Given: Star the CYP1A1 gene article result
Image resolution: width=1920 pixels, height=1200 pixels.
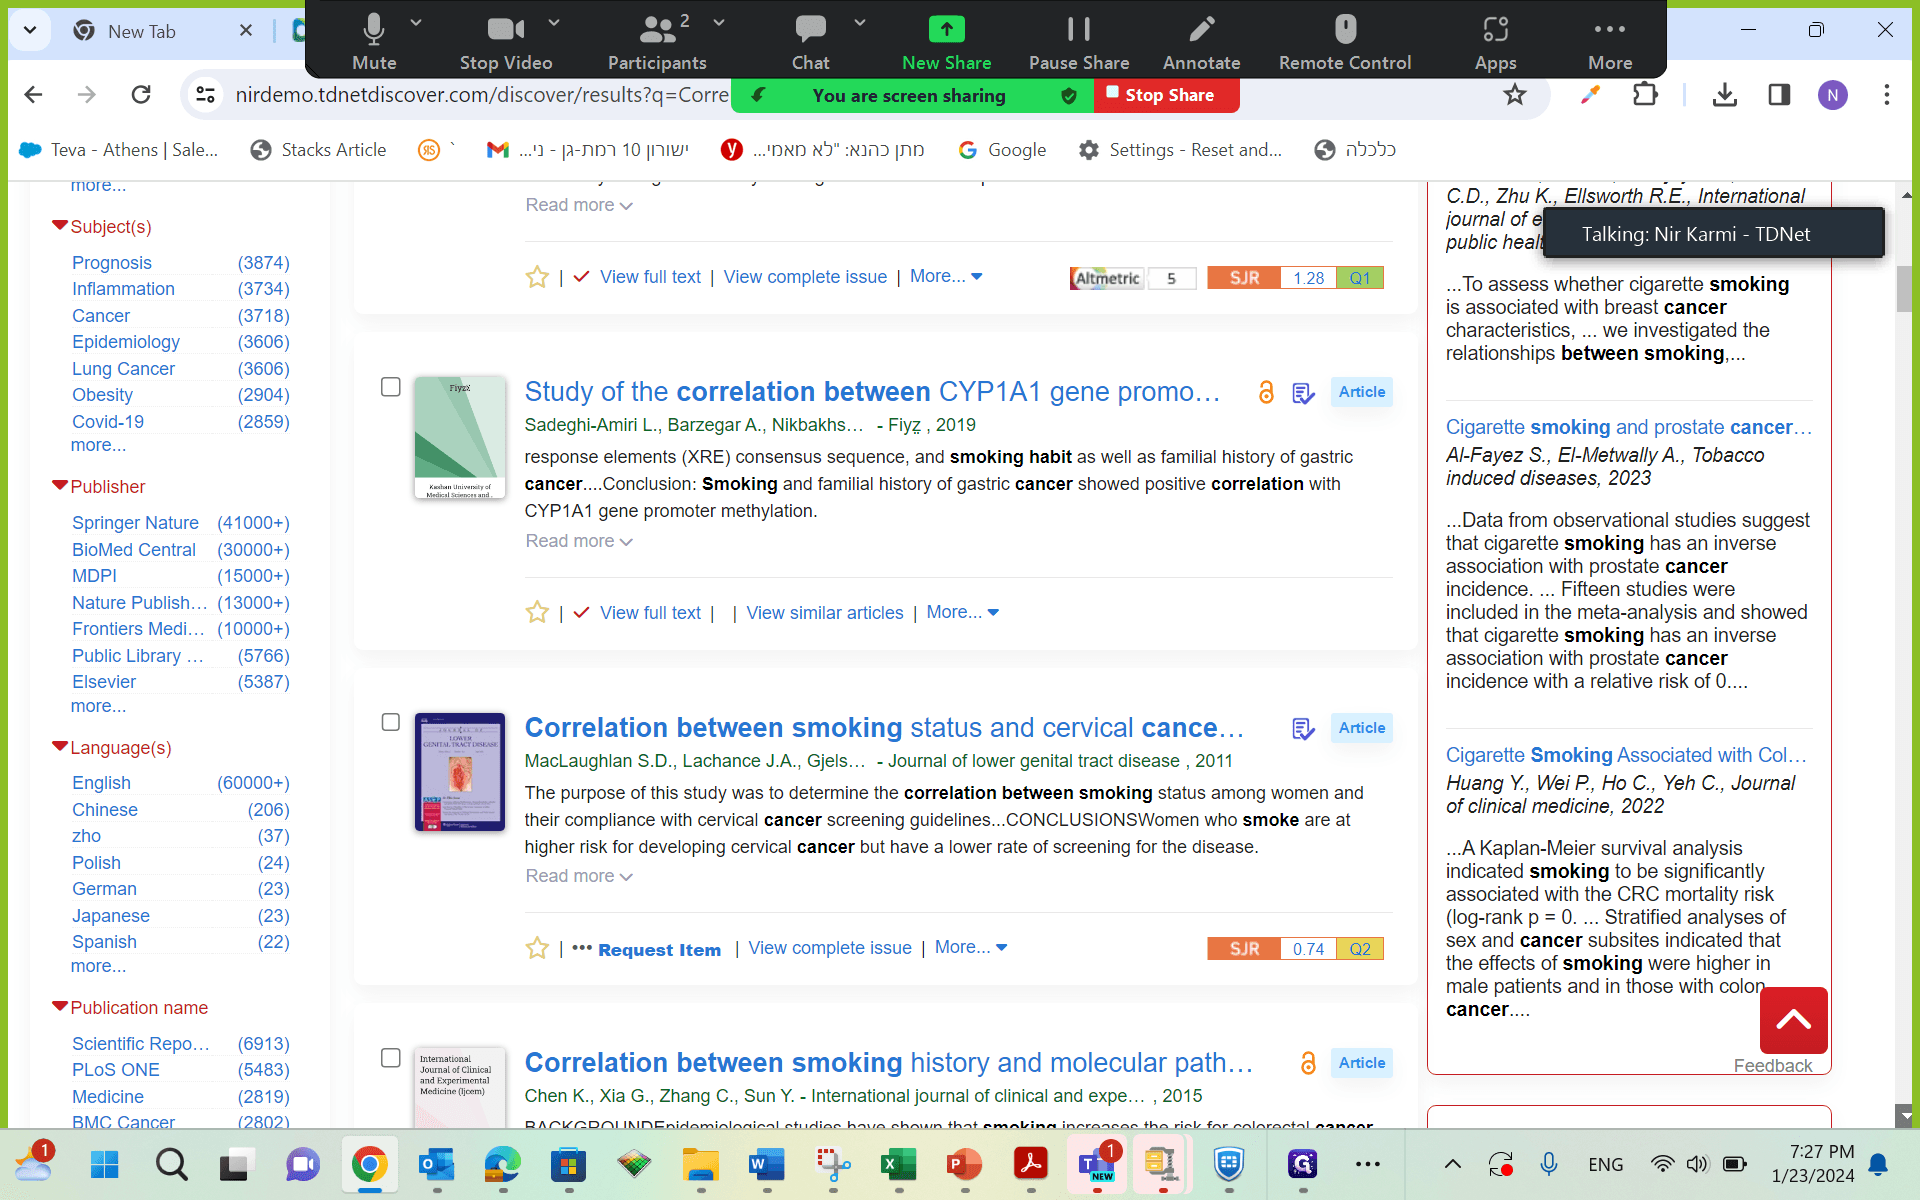Looking at the screenshot, I should pos(537,613).
